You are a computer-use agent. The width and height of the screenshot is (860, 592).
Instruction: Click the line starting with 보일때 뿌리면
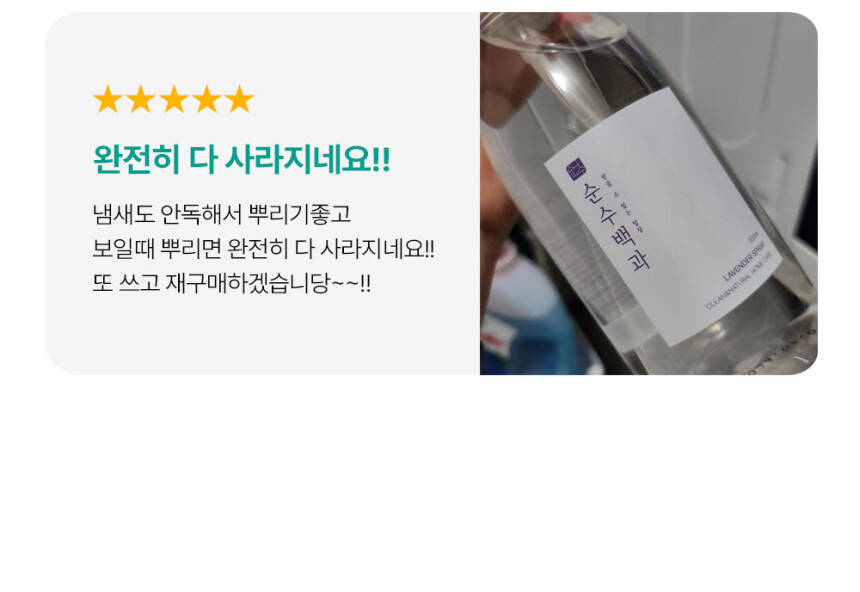click(263, 249)
